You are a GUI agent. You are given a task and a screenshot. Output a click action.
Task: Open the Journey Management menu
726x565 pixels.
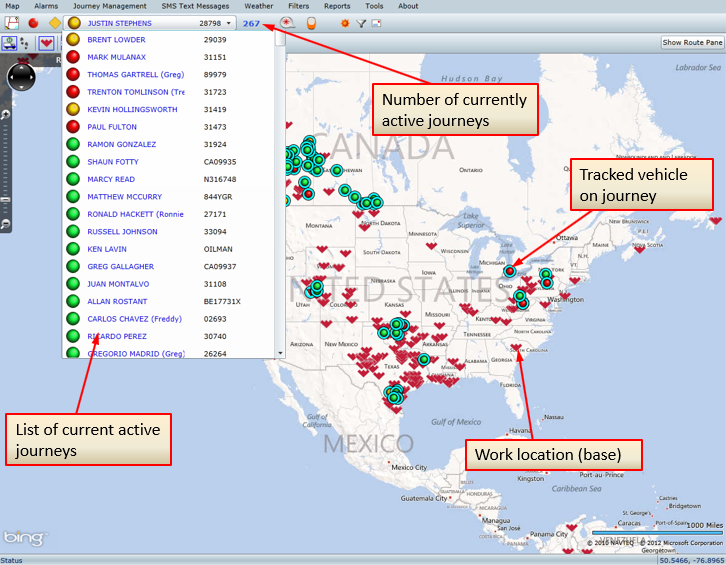click(x=109, y=6)
